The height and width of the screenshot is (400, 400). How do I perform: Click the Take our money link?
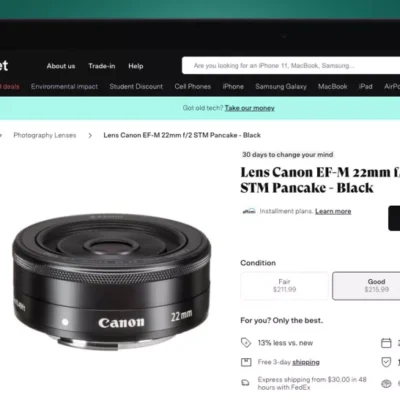[250, 108]
